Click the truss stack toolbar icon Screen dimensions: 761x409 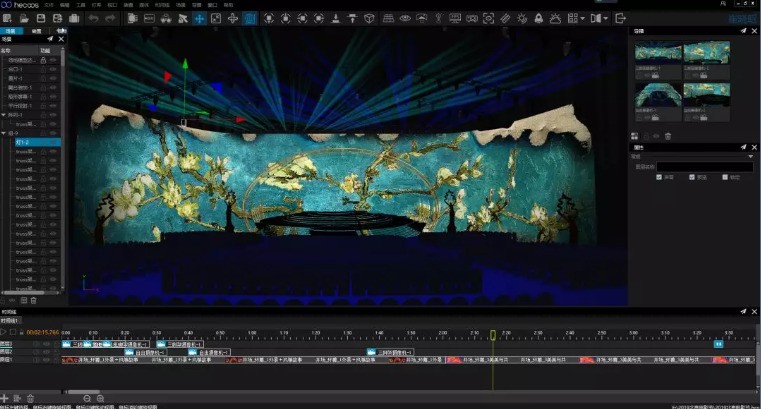[388, 18]
